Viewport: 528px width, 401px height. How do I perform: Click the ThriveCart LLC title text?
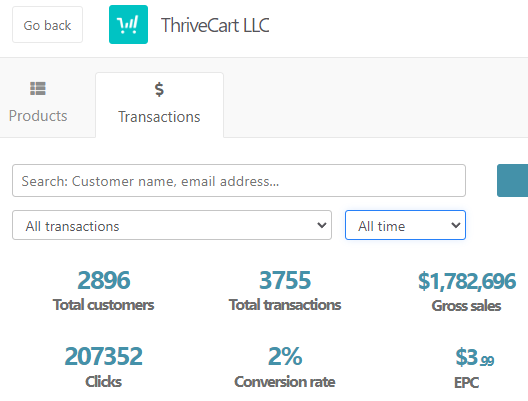point(215,25)
